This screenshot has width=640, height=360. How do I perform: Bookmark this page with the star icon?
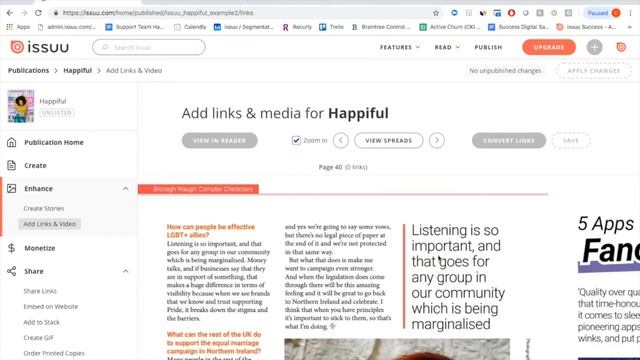tap(436, 13)
